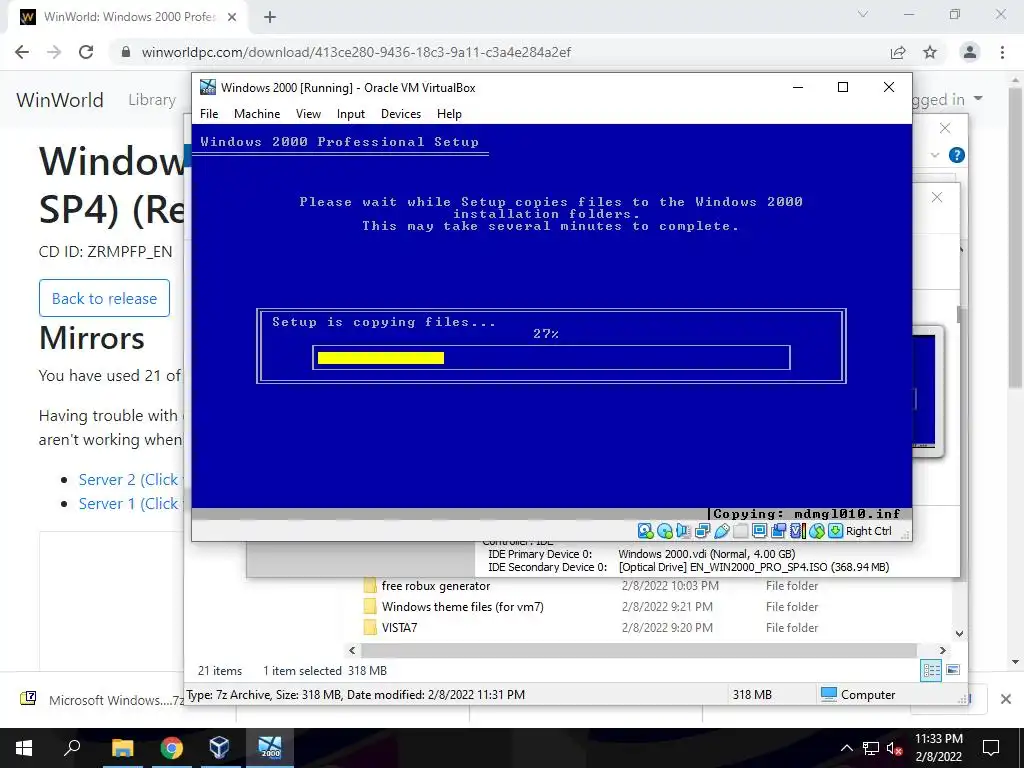Viewport: 1024px width, 768px height.
Task: Click the VirtualBox window title bar icon
Action: pos(208,88)
